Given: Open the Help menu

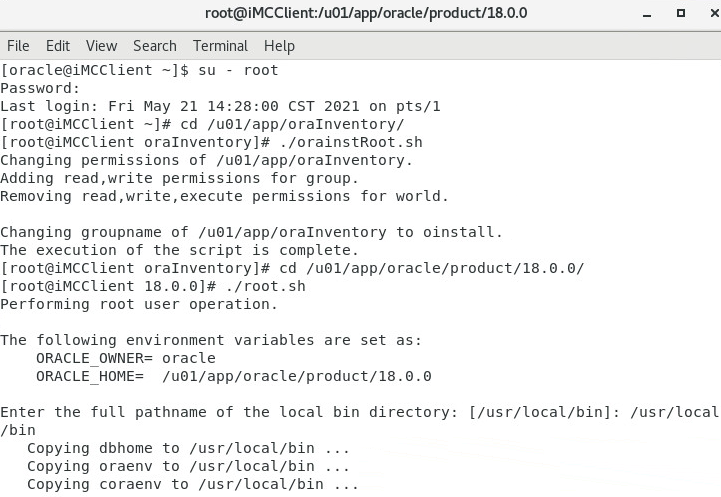Looking at the screenshot, I should [279, 46].
